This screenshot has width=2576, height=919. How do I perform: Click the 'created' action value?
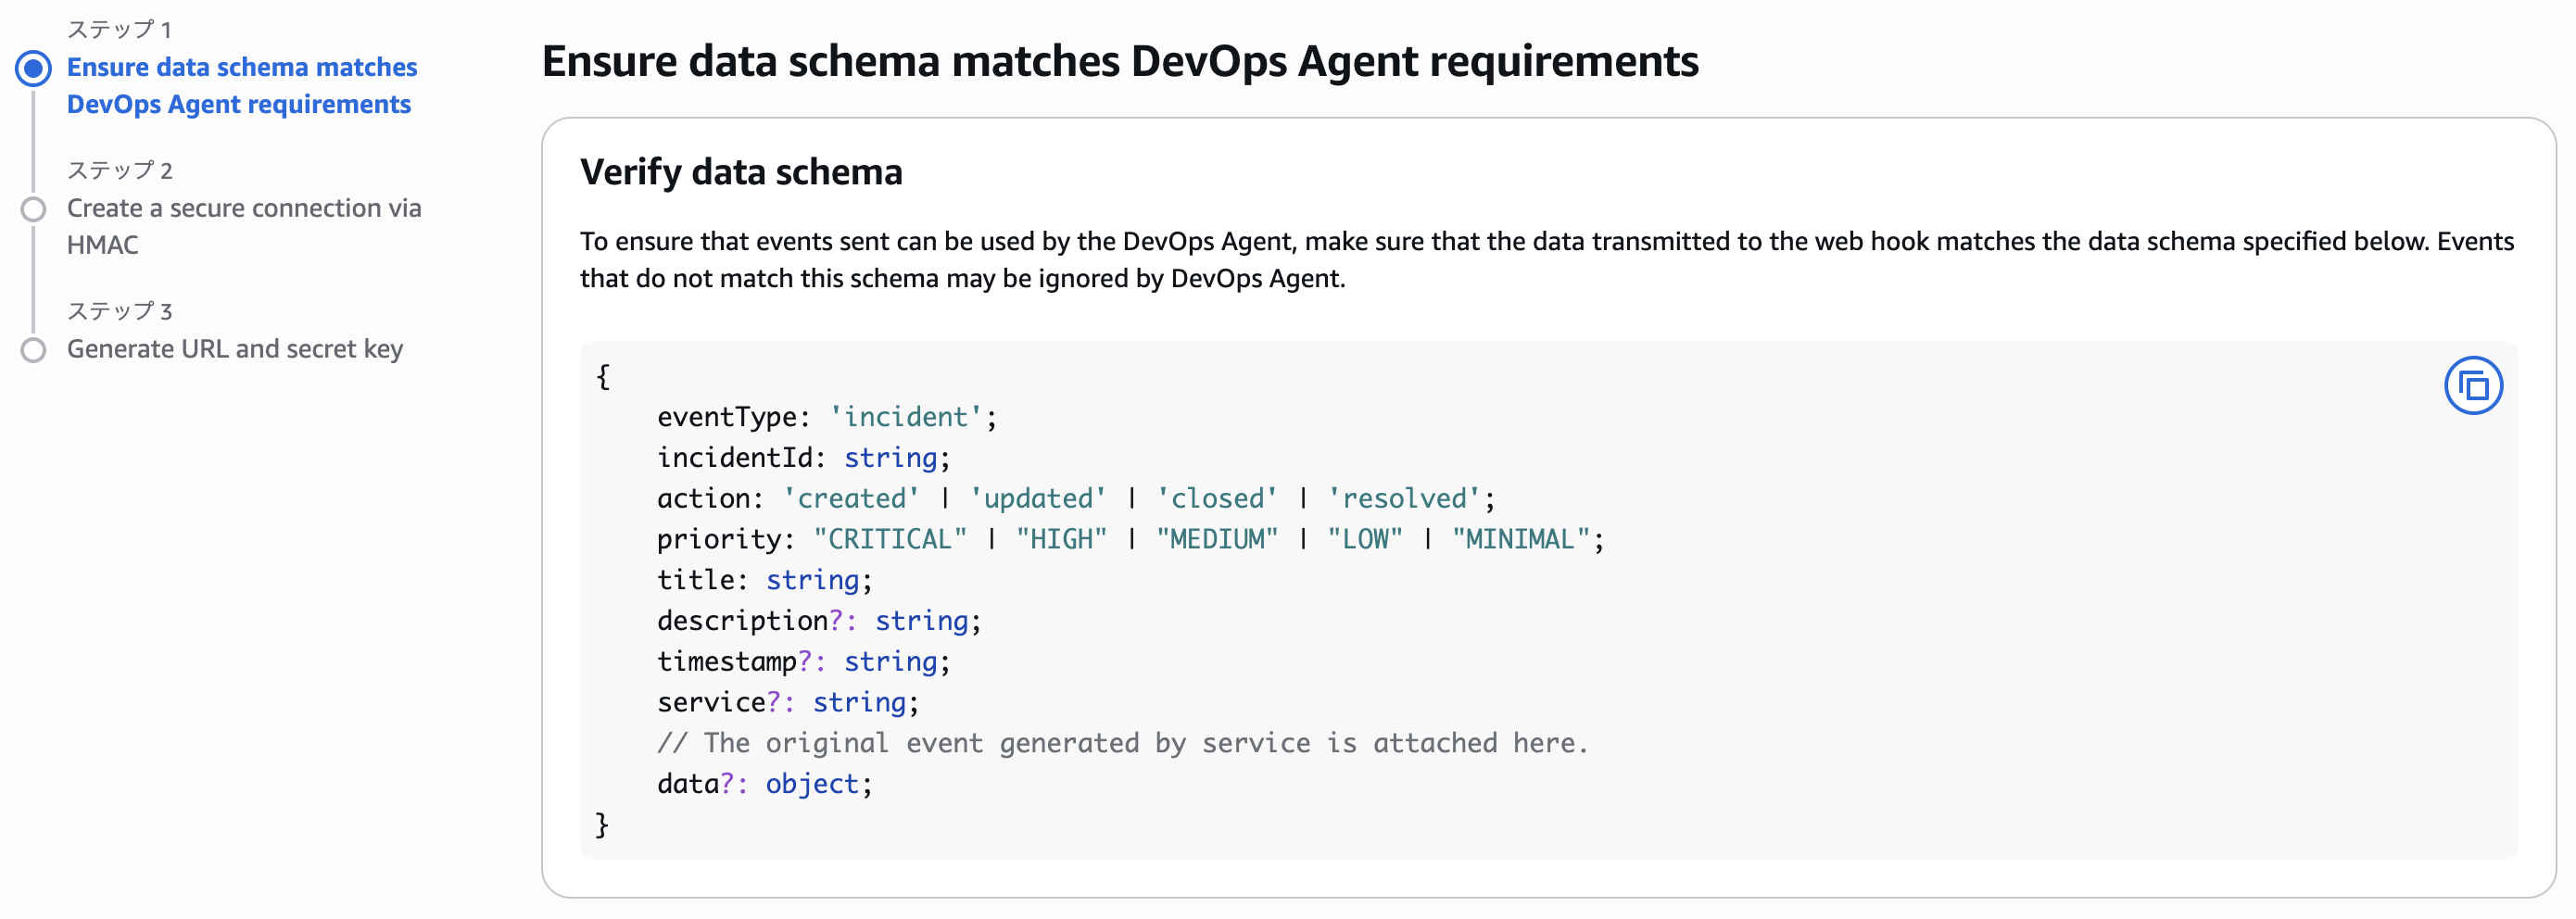point(851,499)
